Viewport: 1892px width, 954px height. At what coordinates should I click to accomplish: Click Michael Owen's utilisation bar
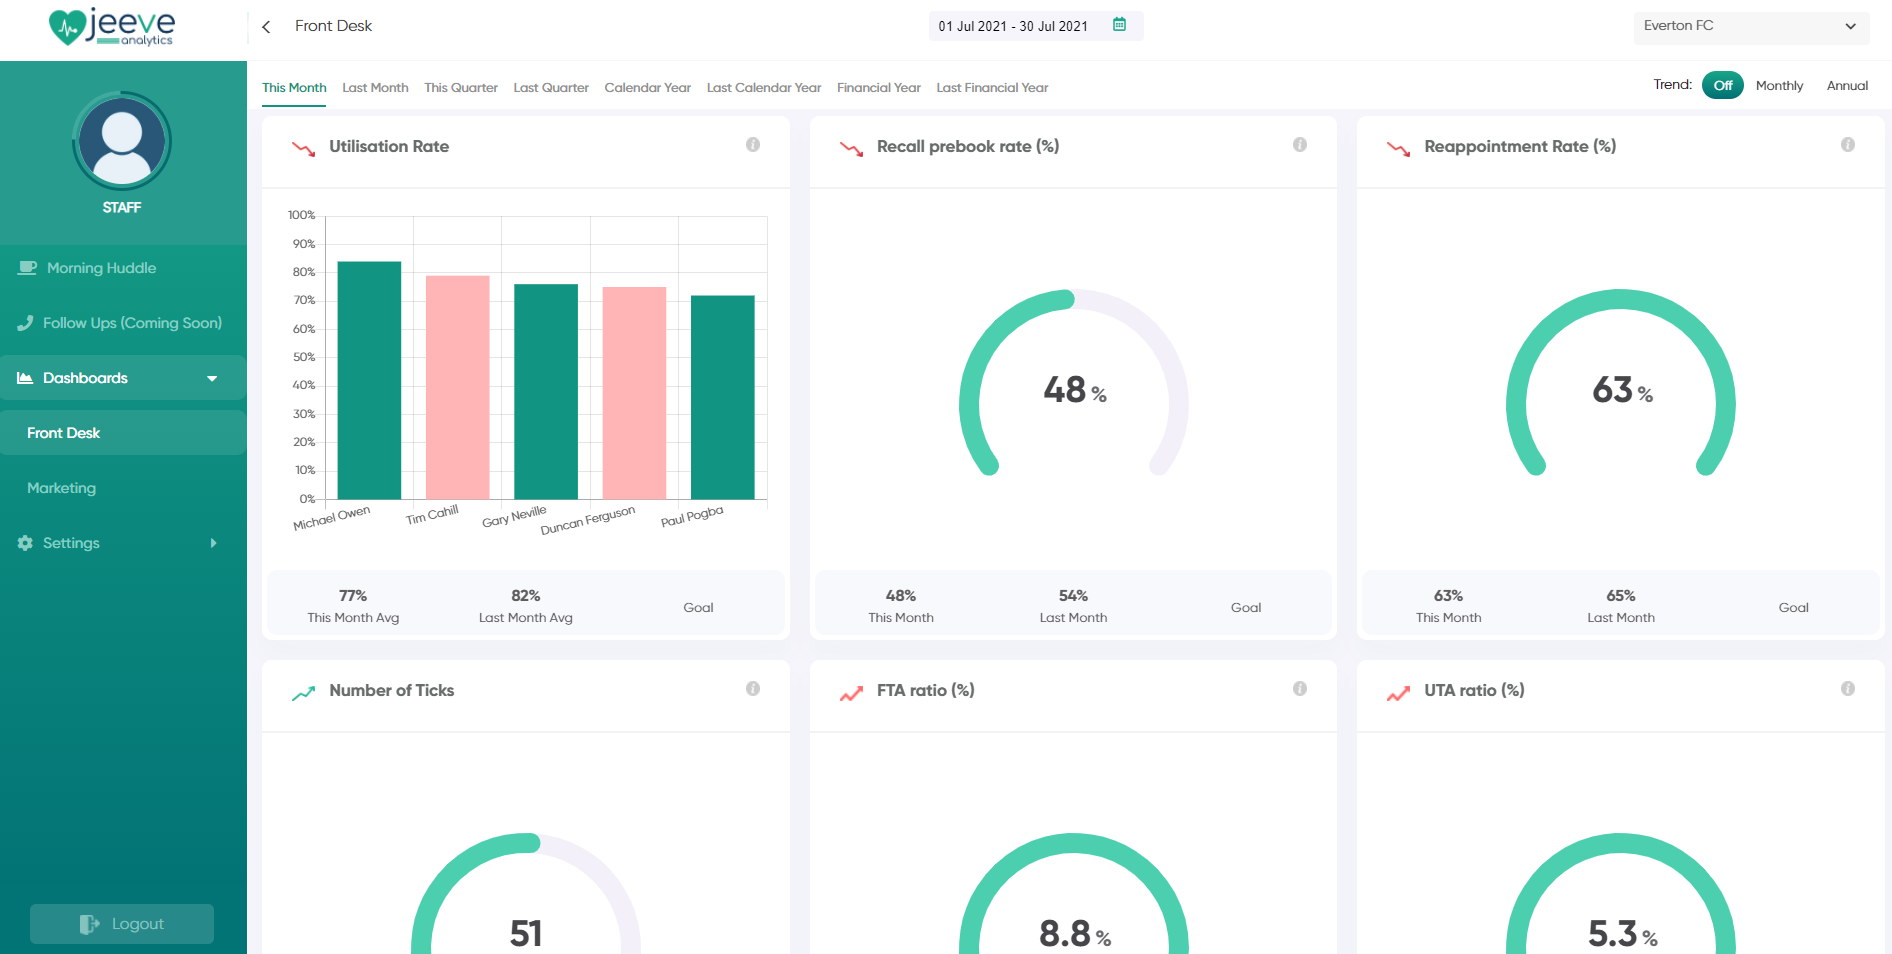[369, 380]
